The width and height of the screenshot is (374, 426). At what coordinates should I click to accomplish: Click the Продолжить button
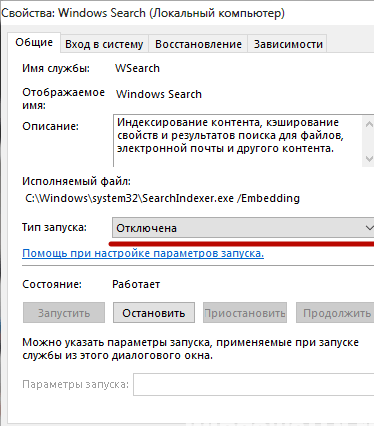point(335,313)
